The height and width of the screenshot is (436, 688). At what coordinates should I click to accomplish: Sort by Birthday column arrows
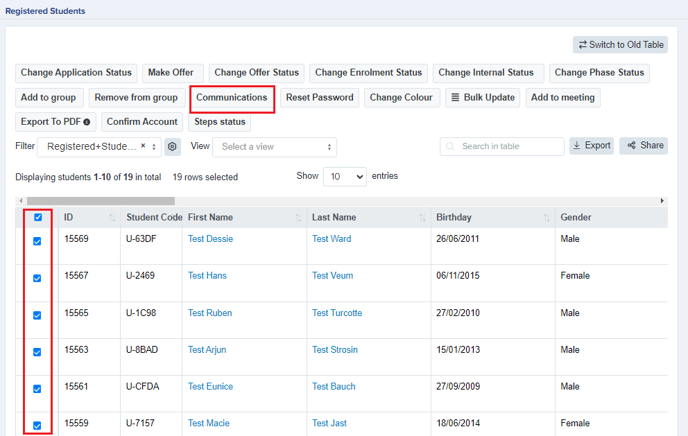547,218
